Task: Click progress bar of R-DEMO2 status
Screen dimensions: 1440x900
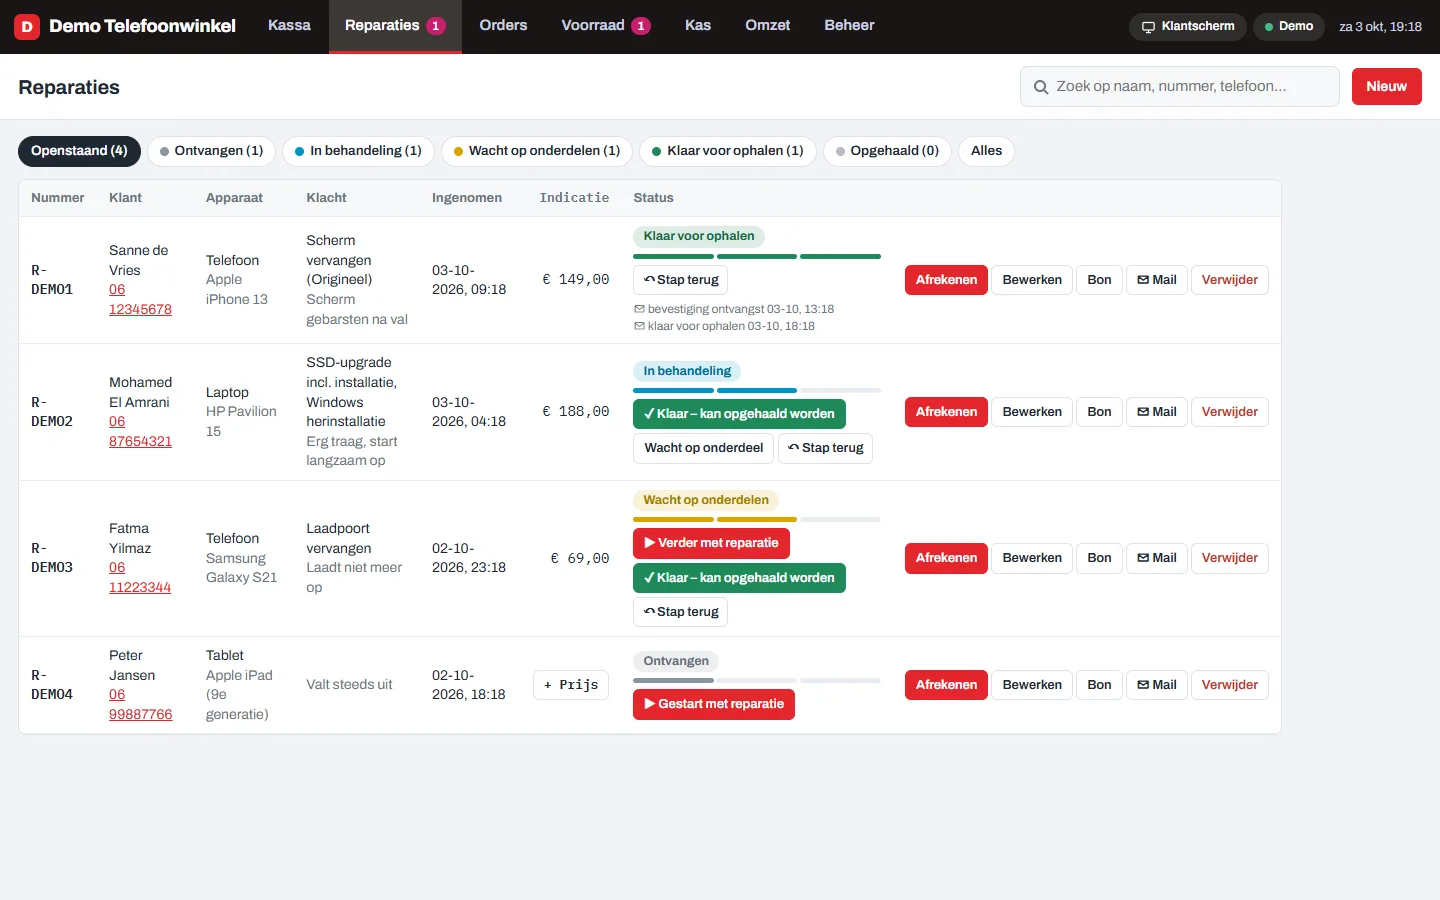Action: (757, 390)
